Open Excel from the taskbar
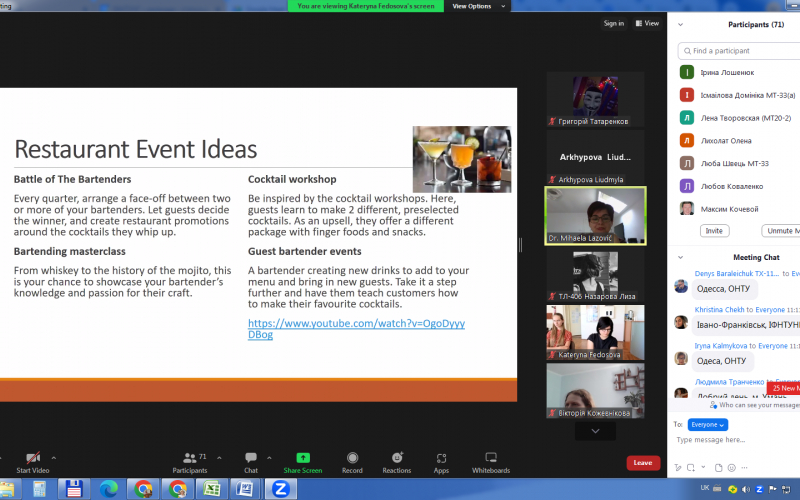800x500 pixels. click(212, 489)
